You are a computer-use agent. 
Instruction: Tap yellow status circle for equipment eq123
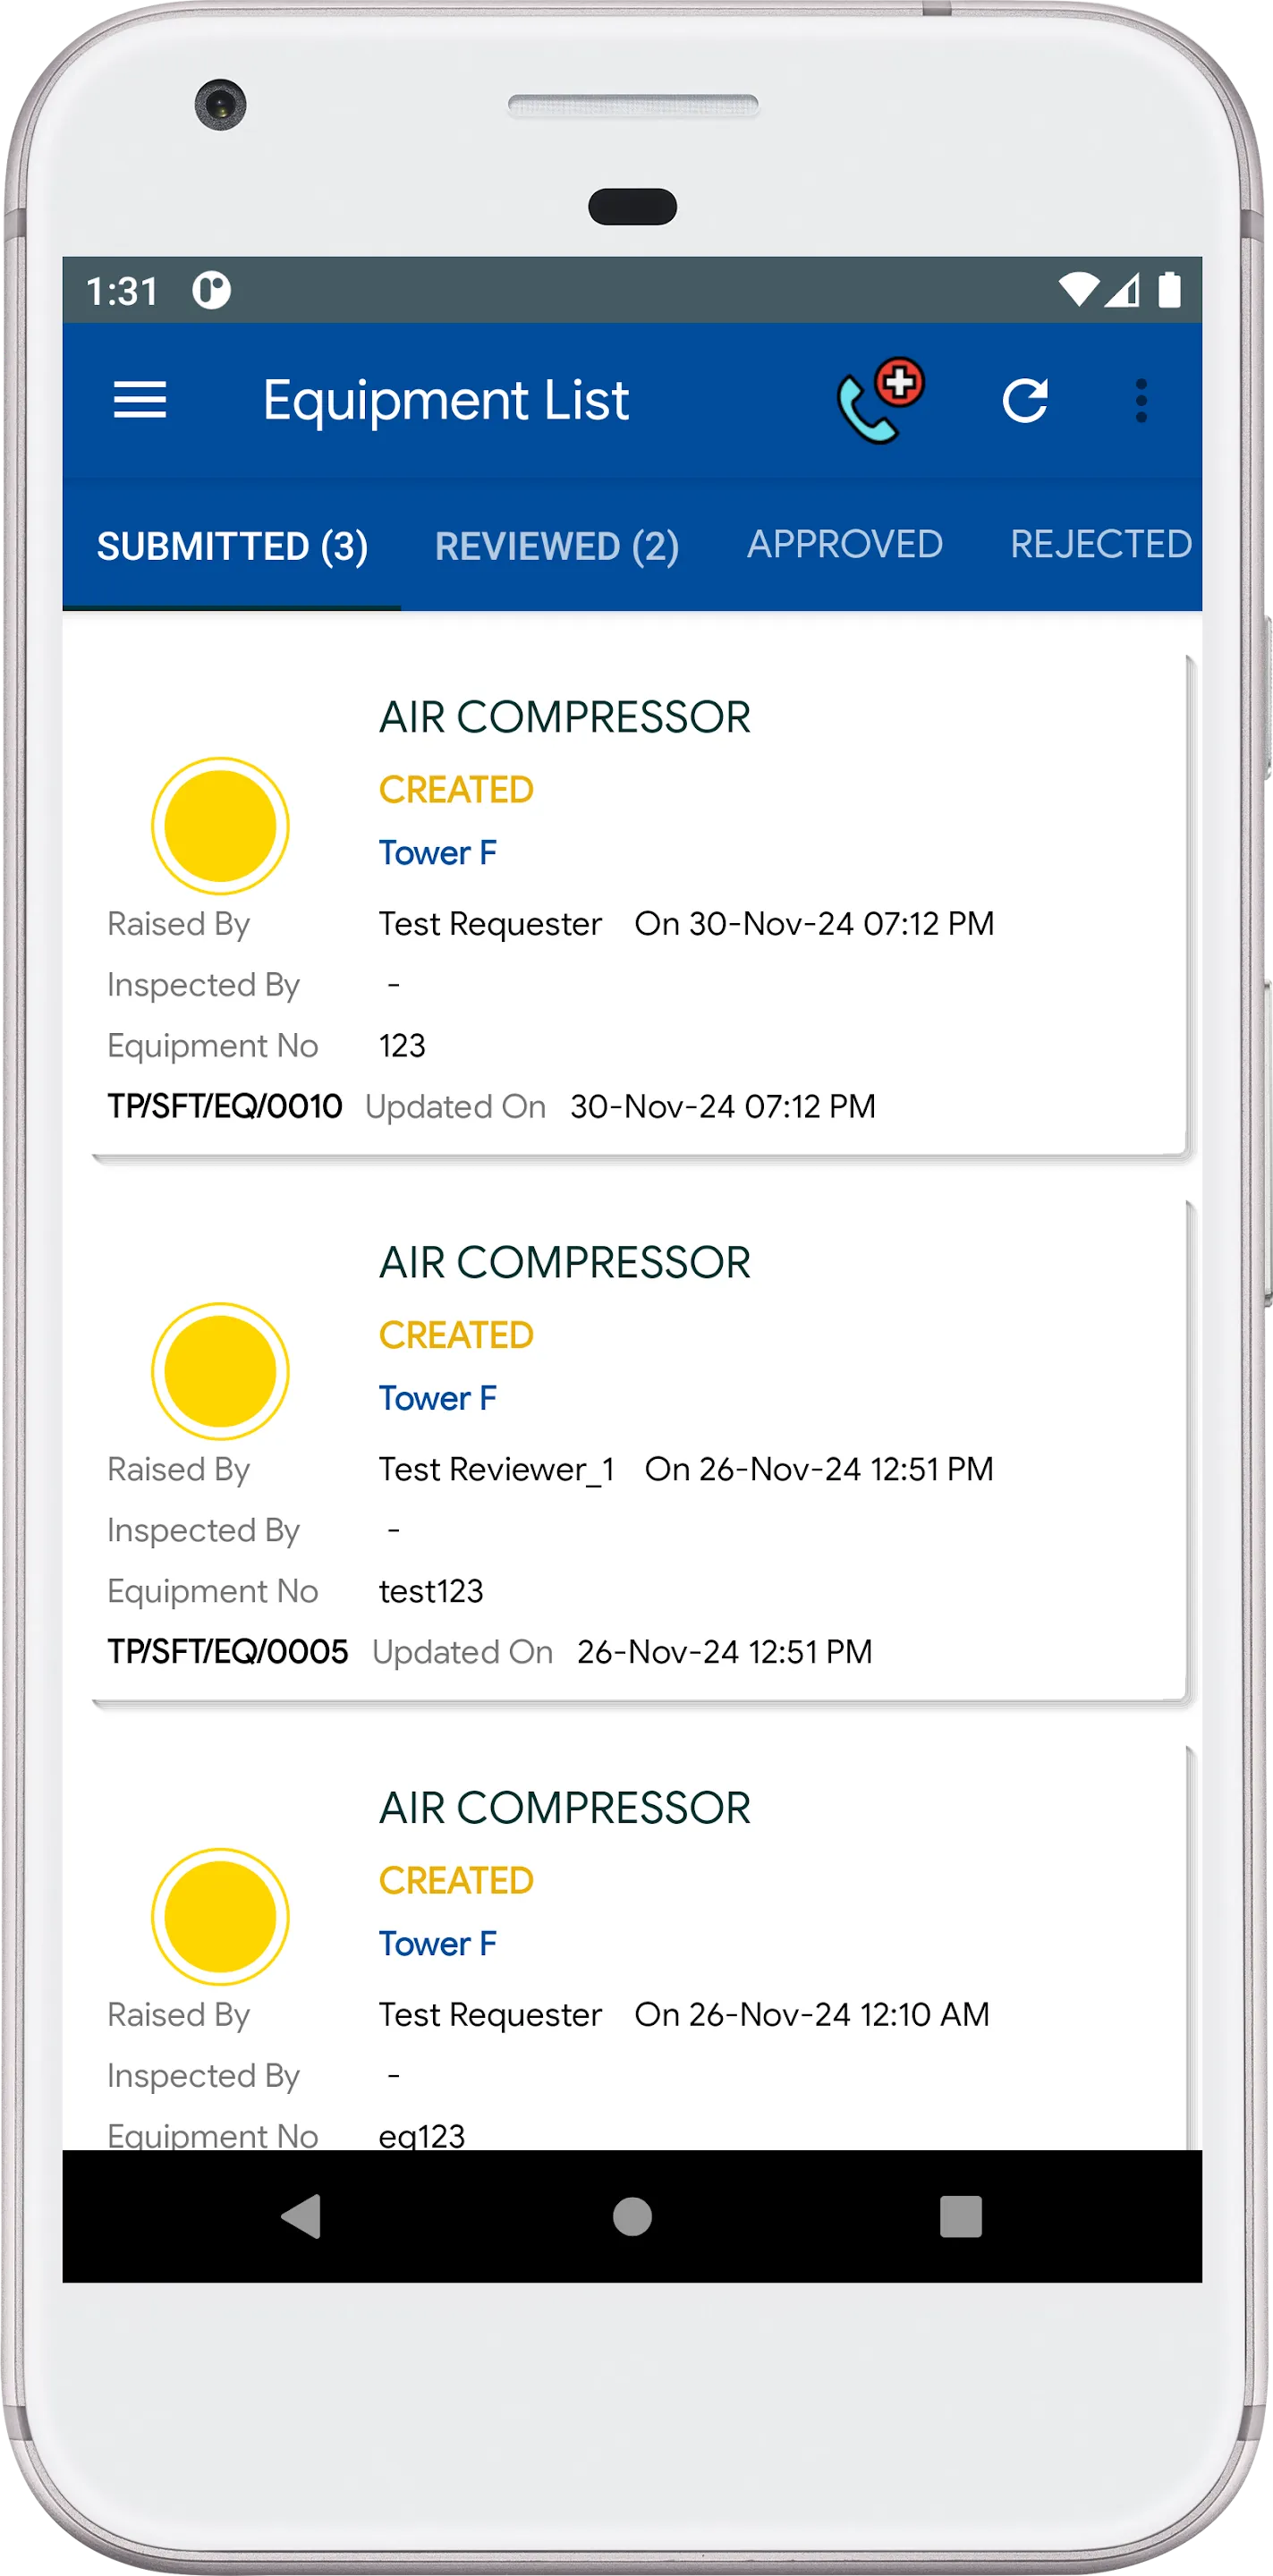[220, 1916]
